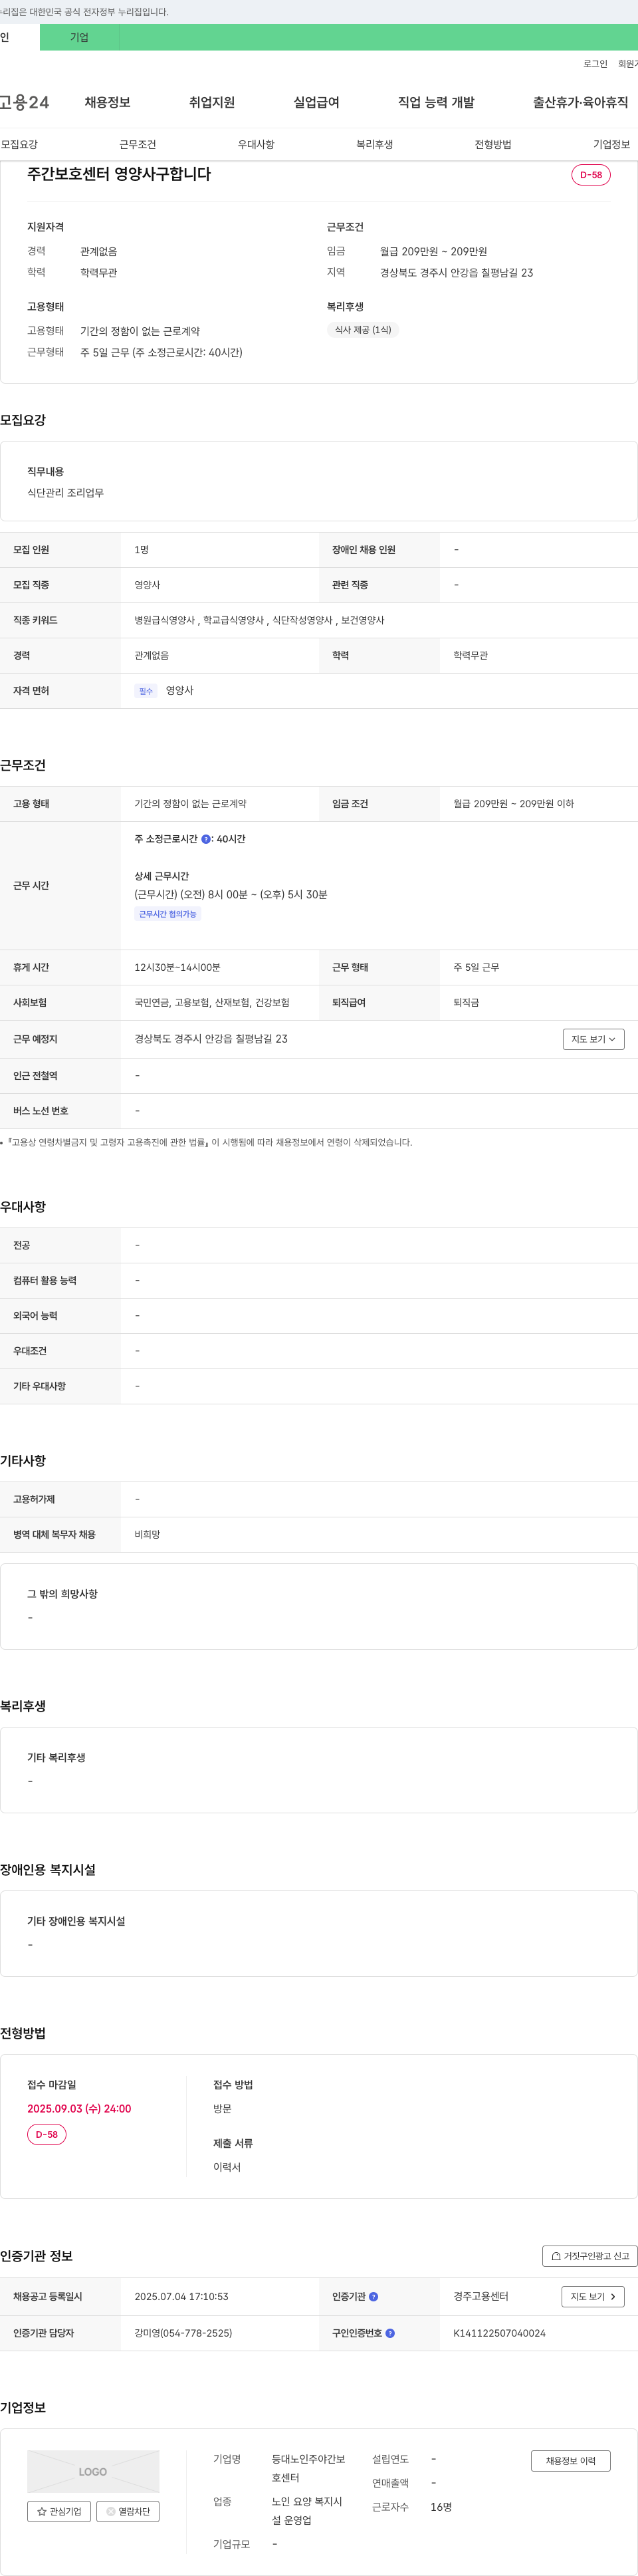The image size is (638, 2576).
Task: Open the 실업급여 menu
Action: click(x=316, y=102)
